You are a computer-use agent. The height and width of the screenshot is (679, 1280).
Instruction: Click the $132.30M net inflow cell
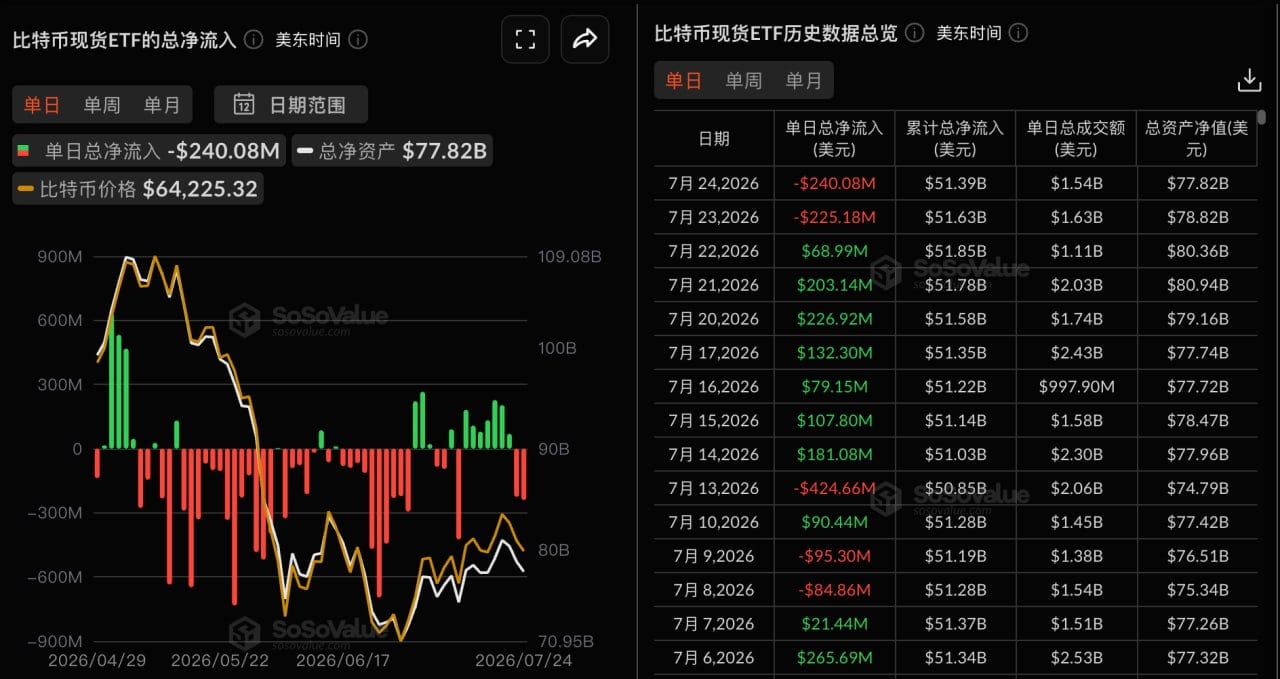point(834,353)
